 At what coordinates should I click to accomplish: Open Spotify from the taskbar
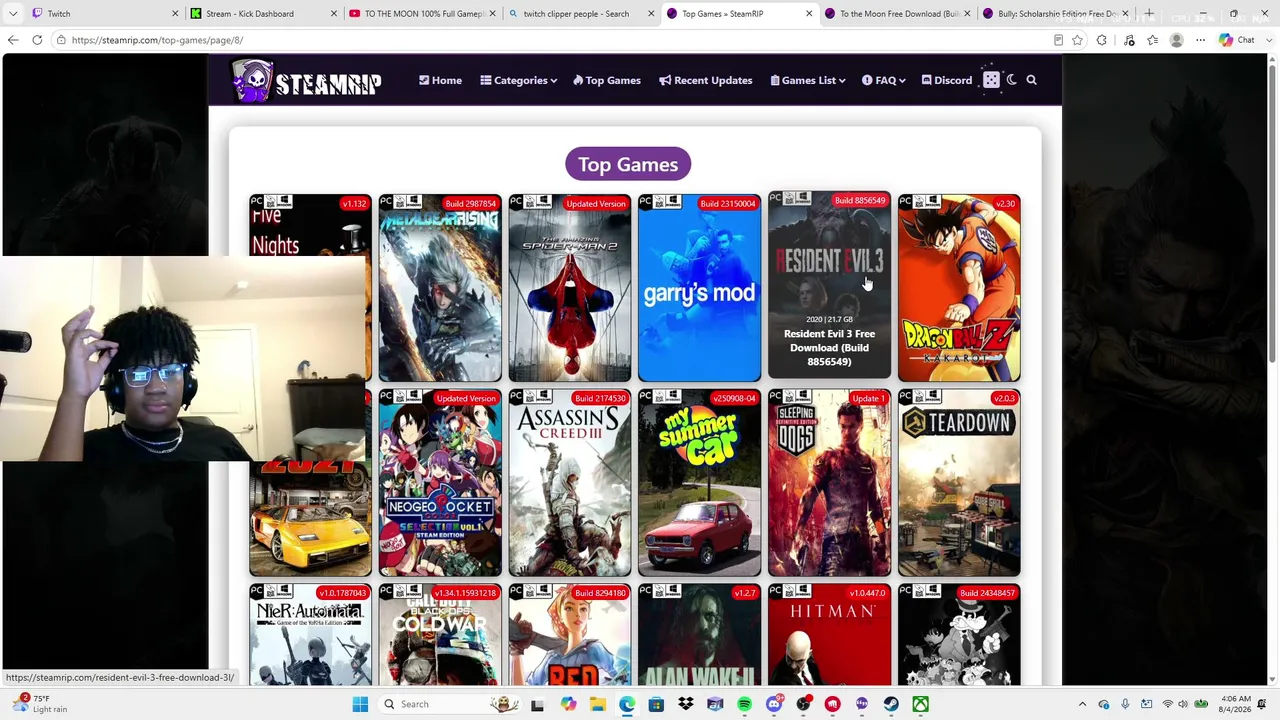coord(744,704)
